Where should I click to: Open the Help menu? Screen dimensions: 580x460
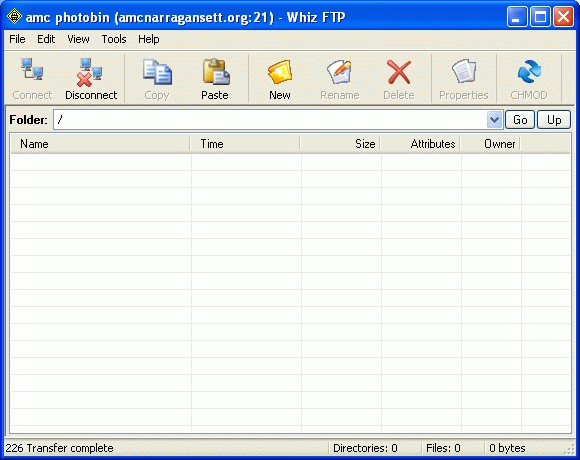click(x=148, y=39)
